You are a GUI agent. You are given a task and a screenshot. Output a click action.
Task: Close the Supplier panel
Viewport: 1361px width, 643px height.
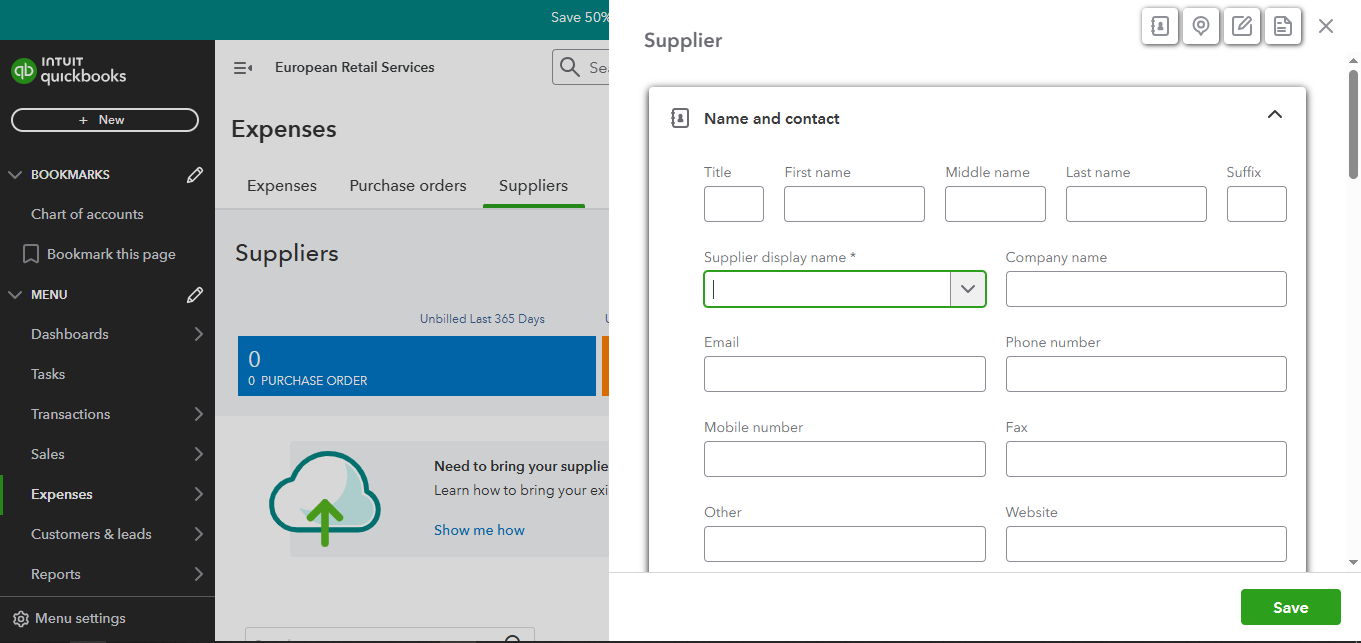point(1326,27)
